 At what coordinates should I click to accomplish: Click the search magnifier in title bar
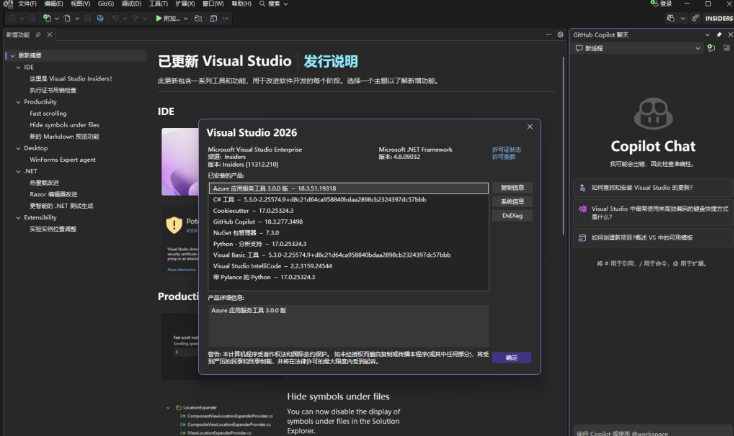(262, 4)
